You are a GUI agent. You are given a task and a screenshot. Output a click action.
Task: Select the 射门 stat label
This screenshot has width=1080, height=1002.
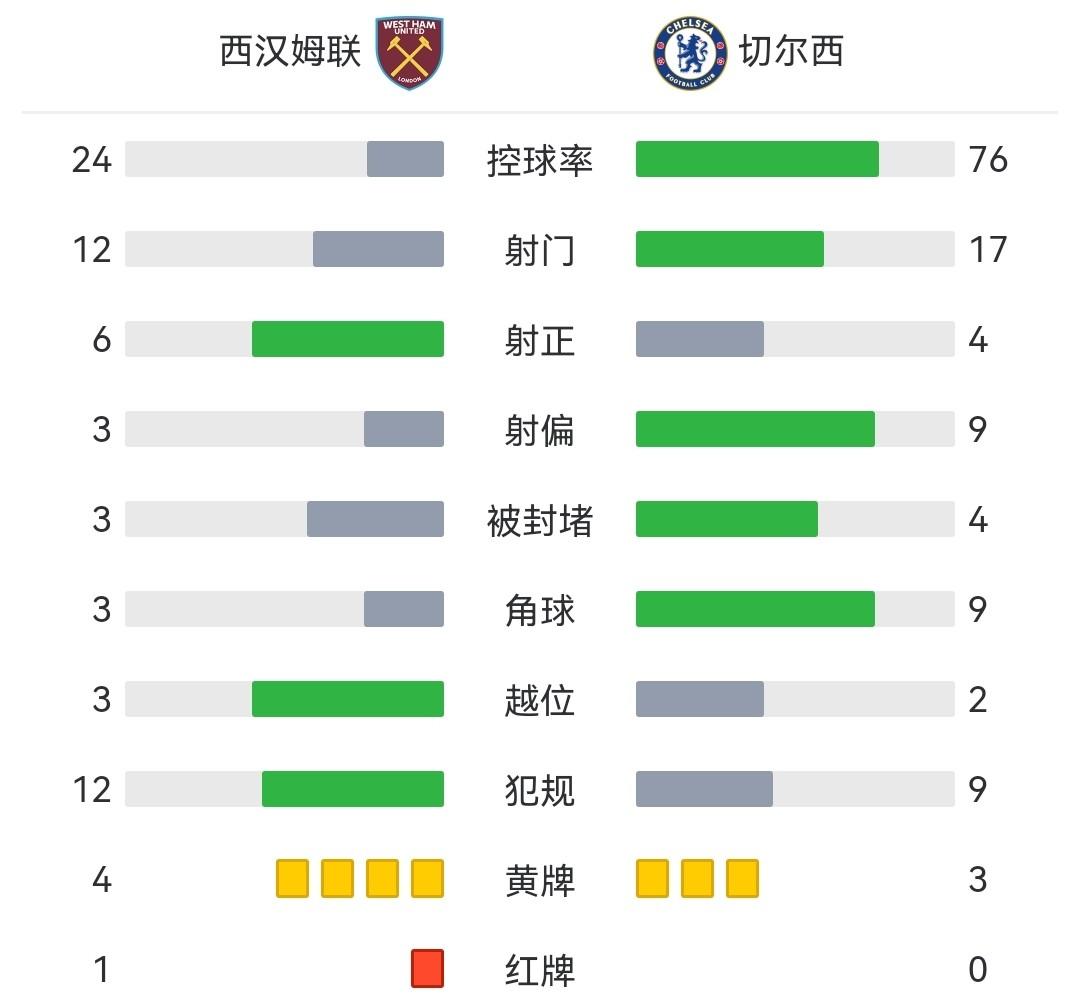[540, 250]
